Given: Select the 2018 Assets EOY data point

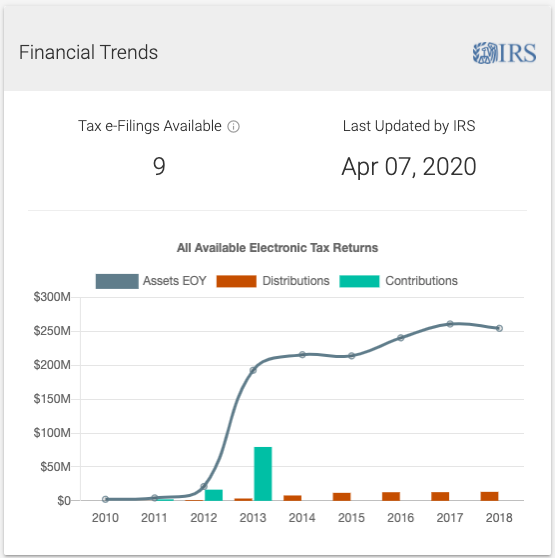Looking at the screenshot, I should click(x=499, y=328).
